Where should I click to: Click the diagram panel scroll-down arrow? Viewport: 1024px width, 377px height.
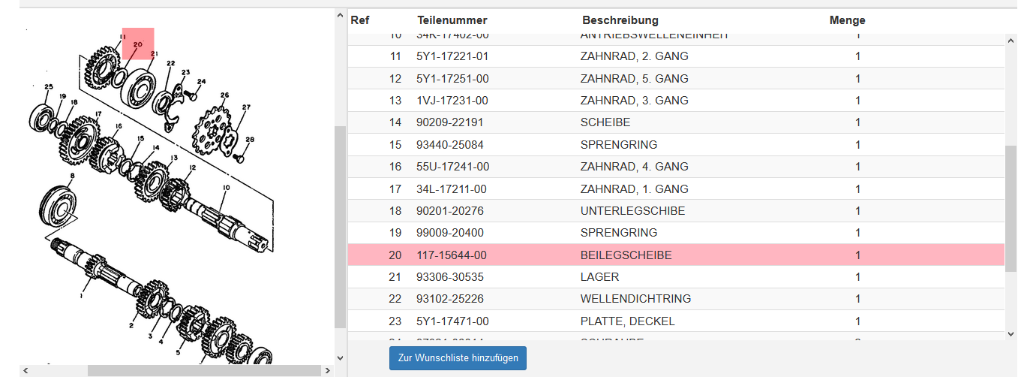click(340, 357)
